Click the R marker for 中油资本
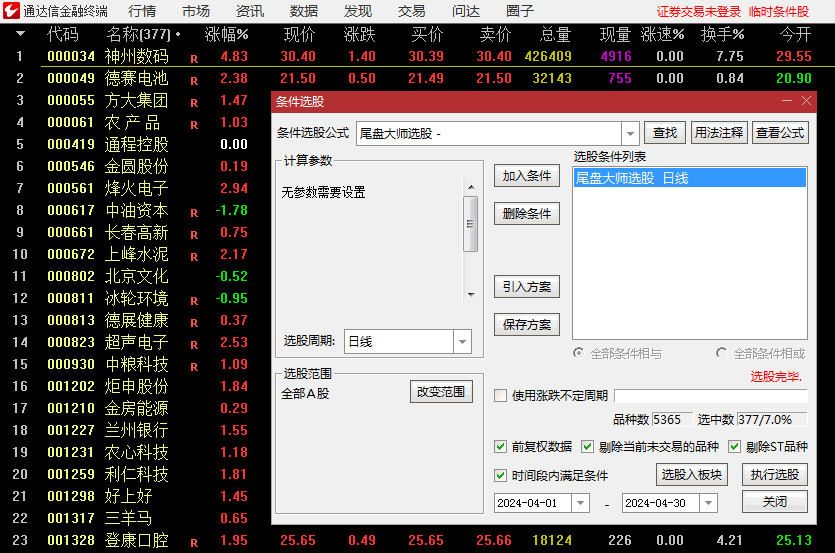Image resolution: width=835 pixels, height=553 pixels. [x=194, y=213]
